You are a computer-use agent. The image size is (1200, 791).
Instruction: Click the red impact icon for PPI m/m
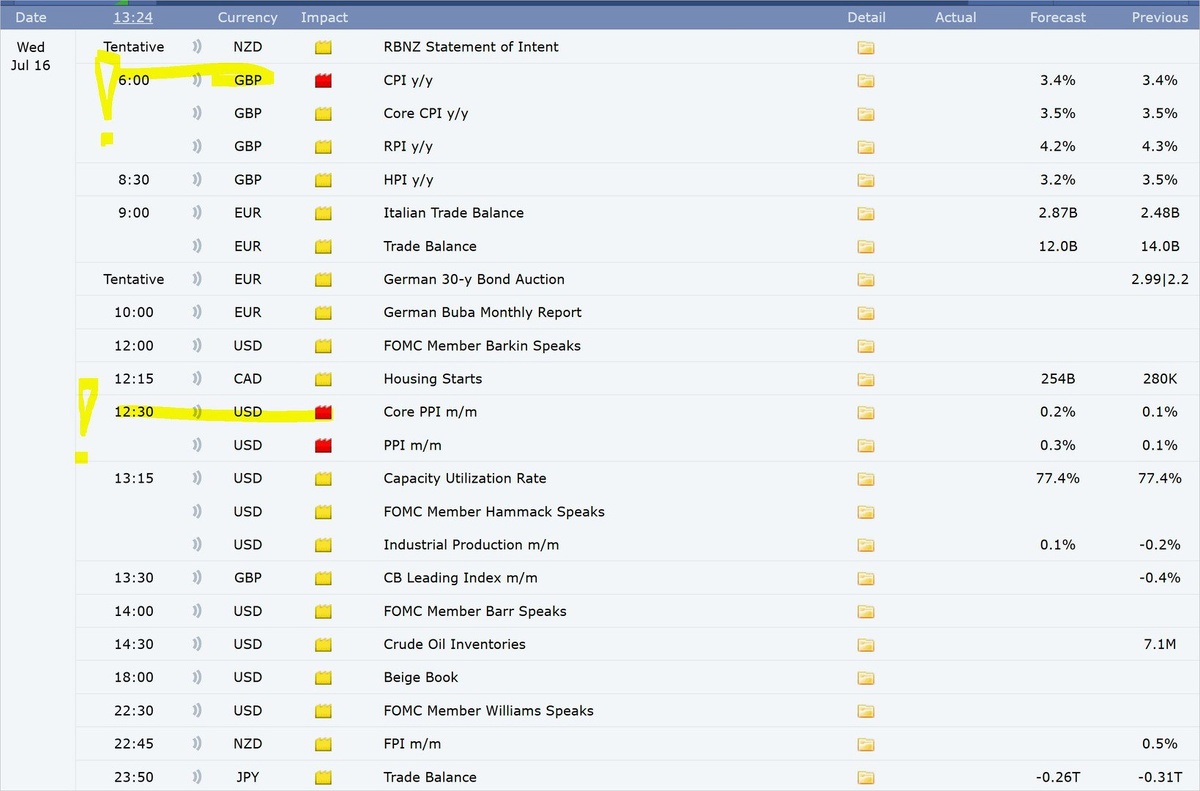click(x=323, y=445)
